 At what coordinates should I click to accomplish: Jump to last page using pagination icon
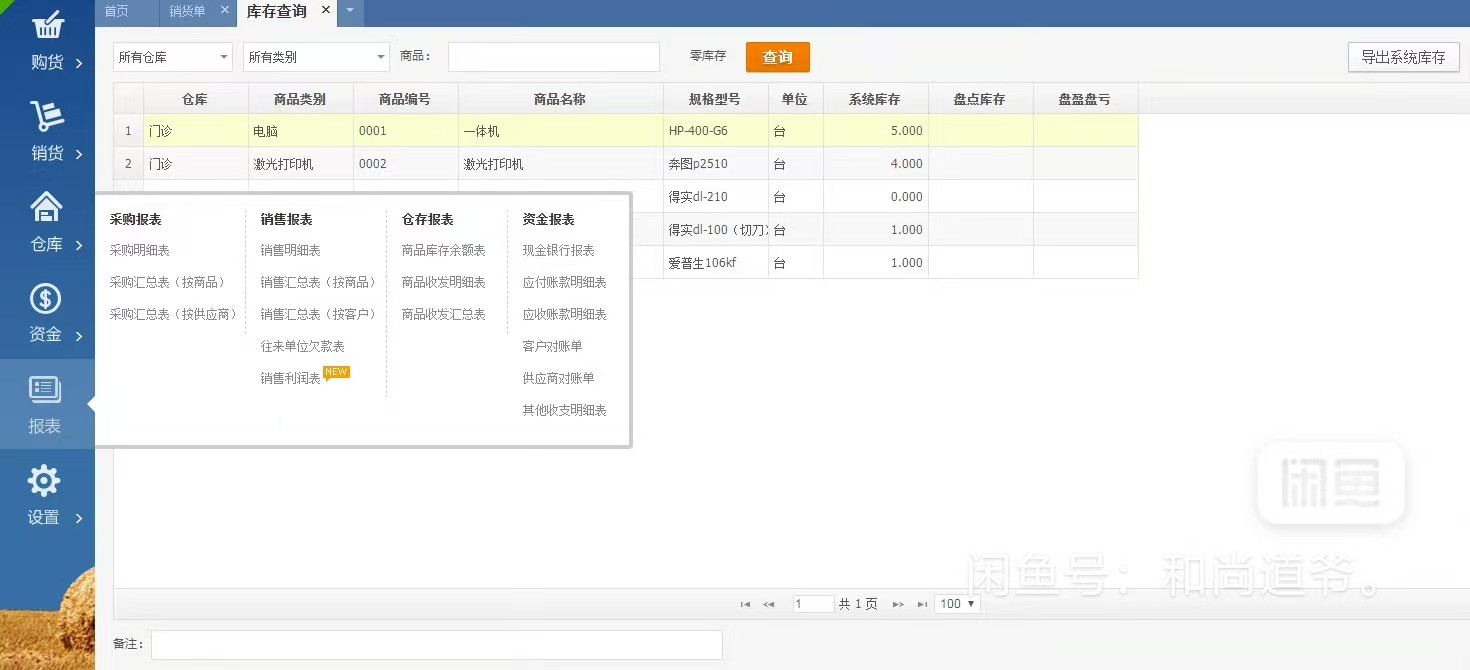pos(921,604)
